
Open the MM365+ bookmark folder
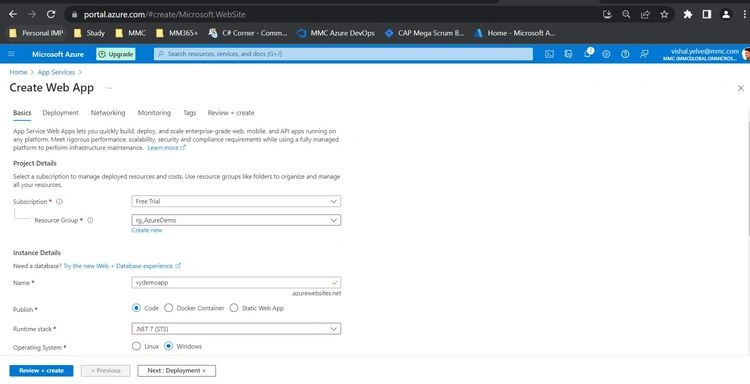(177, 33)
